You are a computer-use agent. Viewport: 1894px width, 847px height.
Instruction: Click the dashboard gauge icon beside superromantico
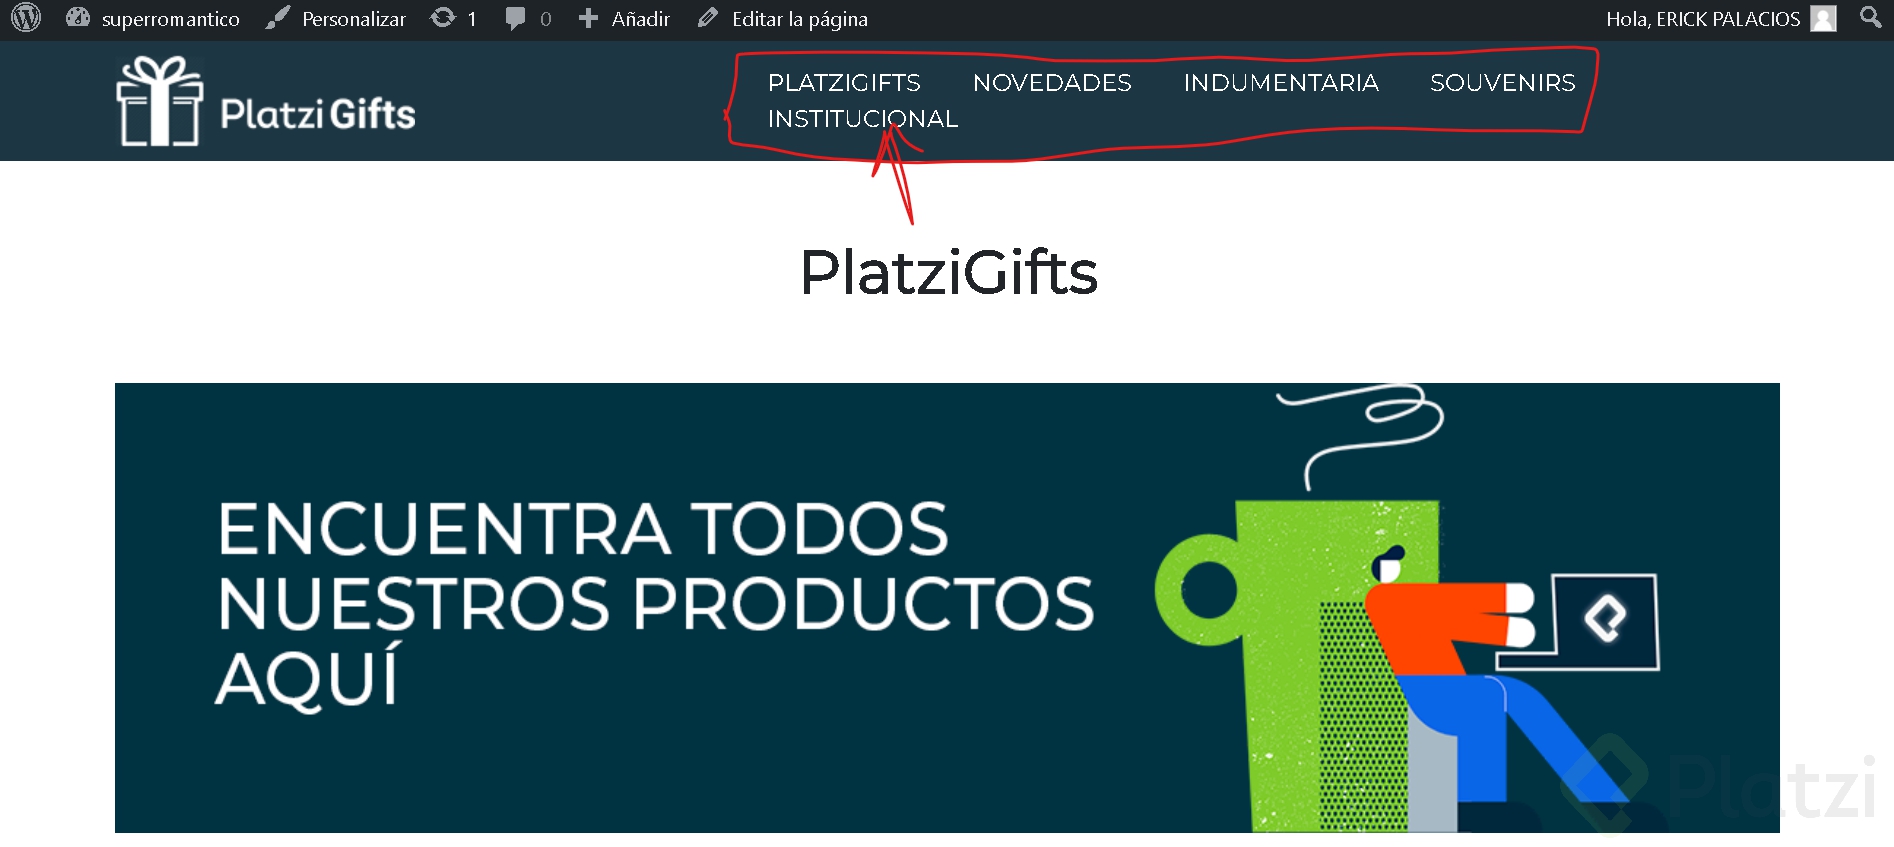pyautogui.click(x=78, y=18)
